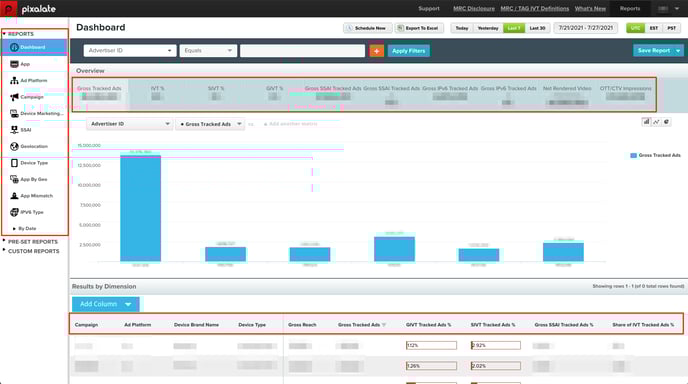Open the Device Type report icon

pos(14,163)
